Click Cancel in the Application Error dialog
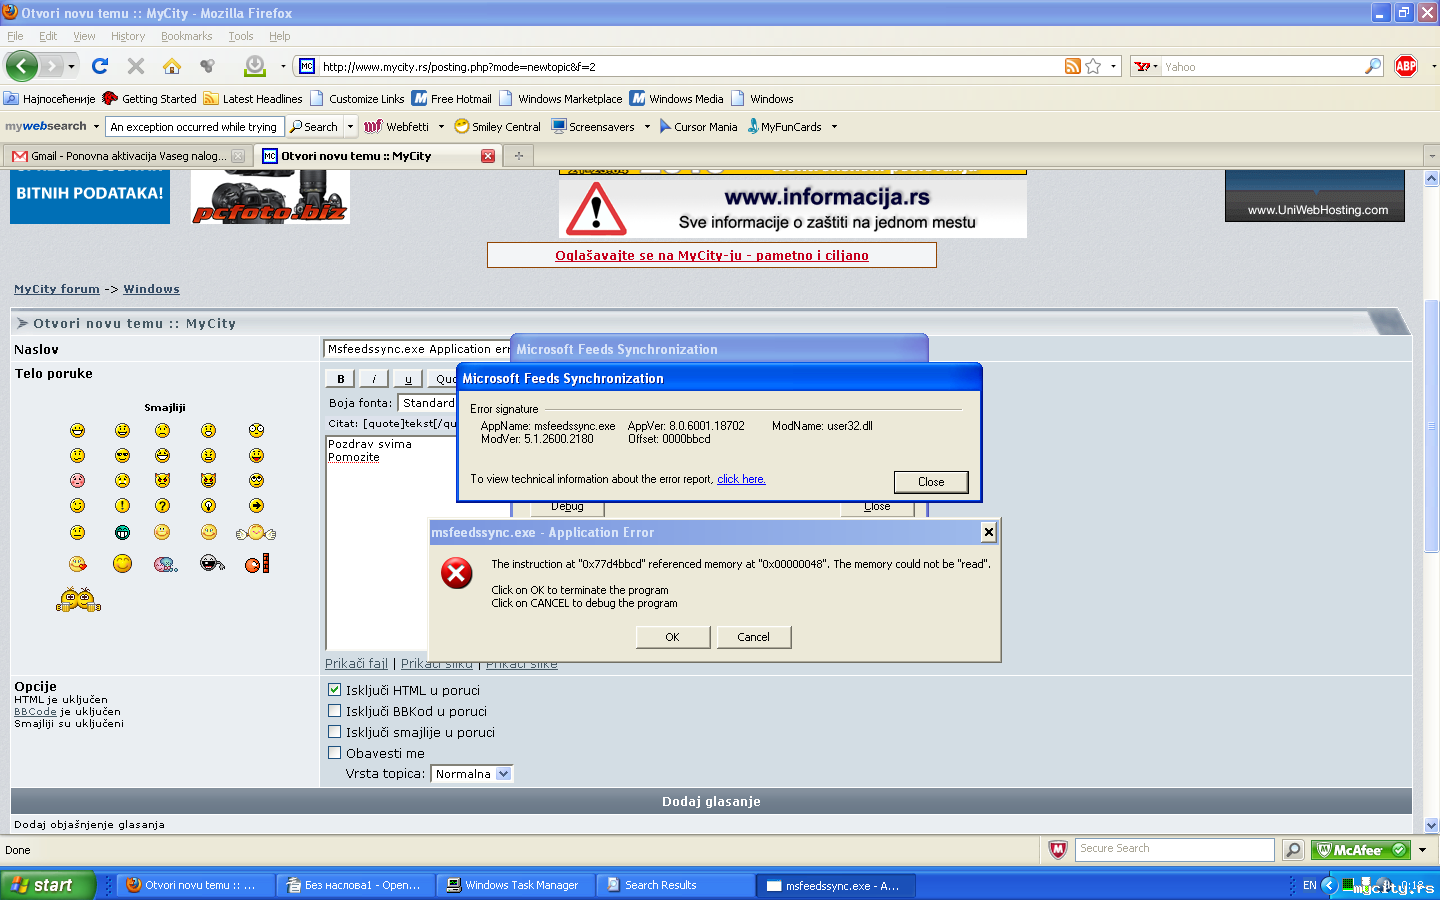 (x=754, y=637)
